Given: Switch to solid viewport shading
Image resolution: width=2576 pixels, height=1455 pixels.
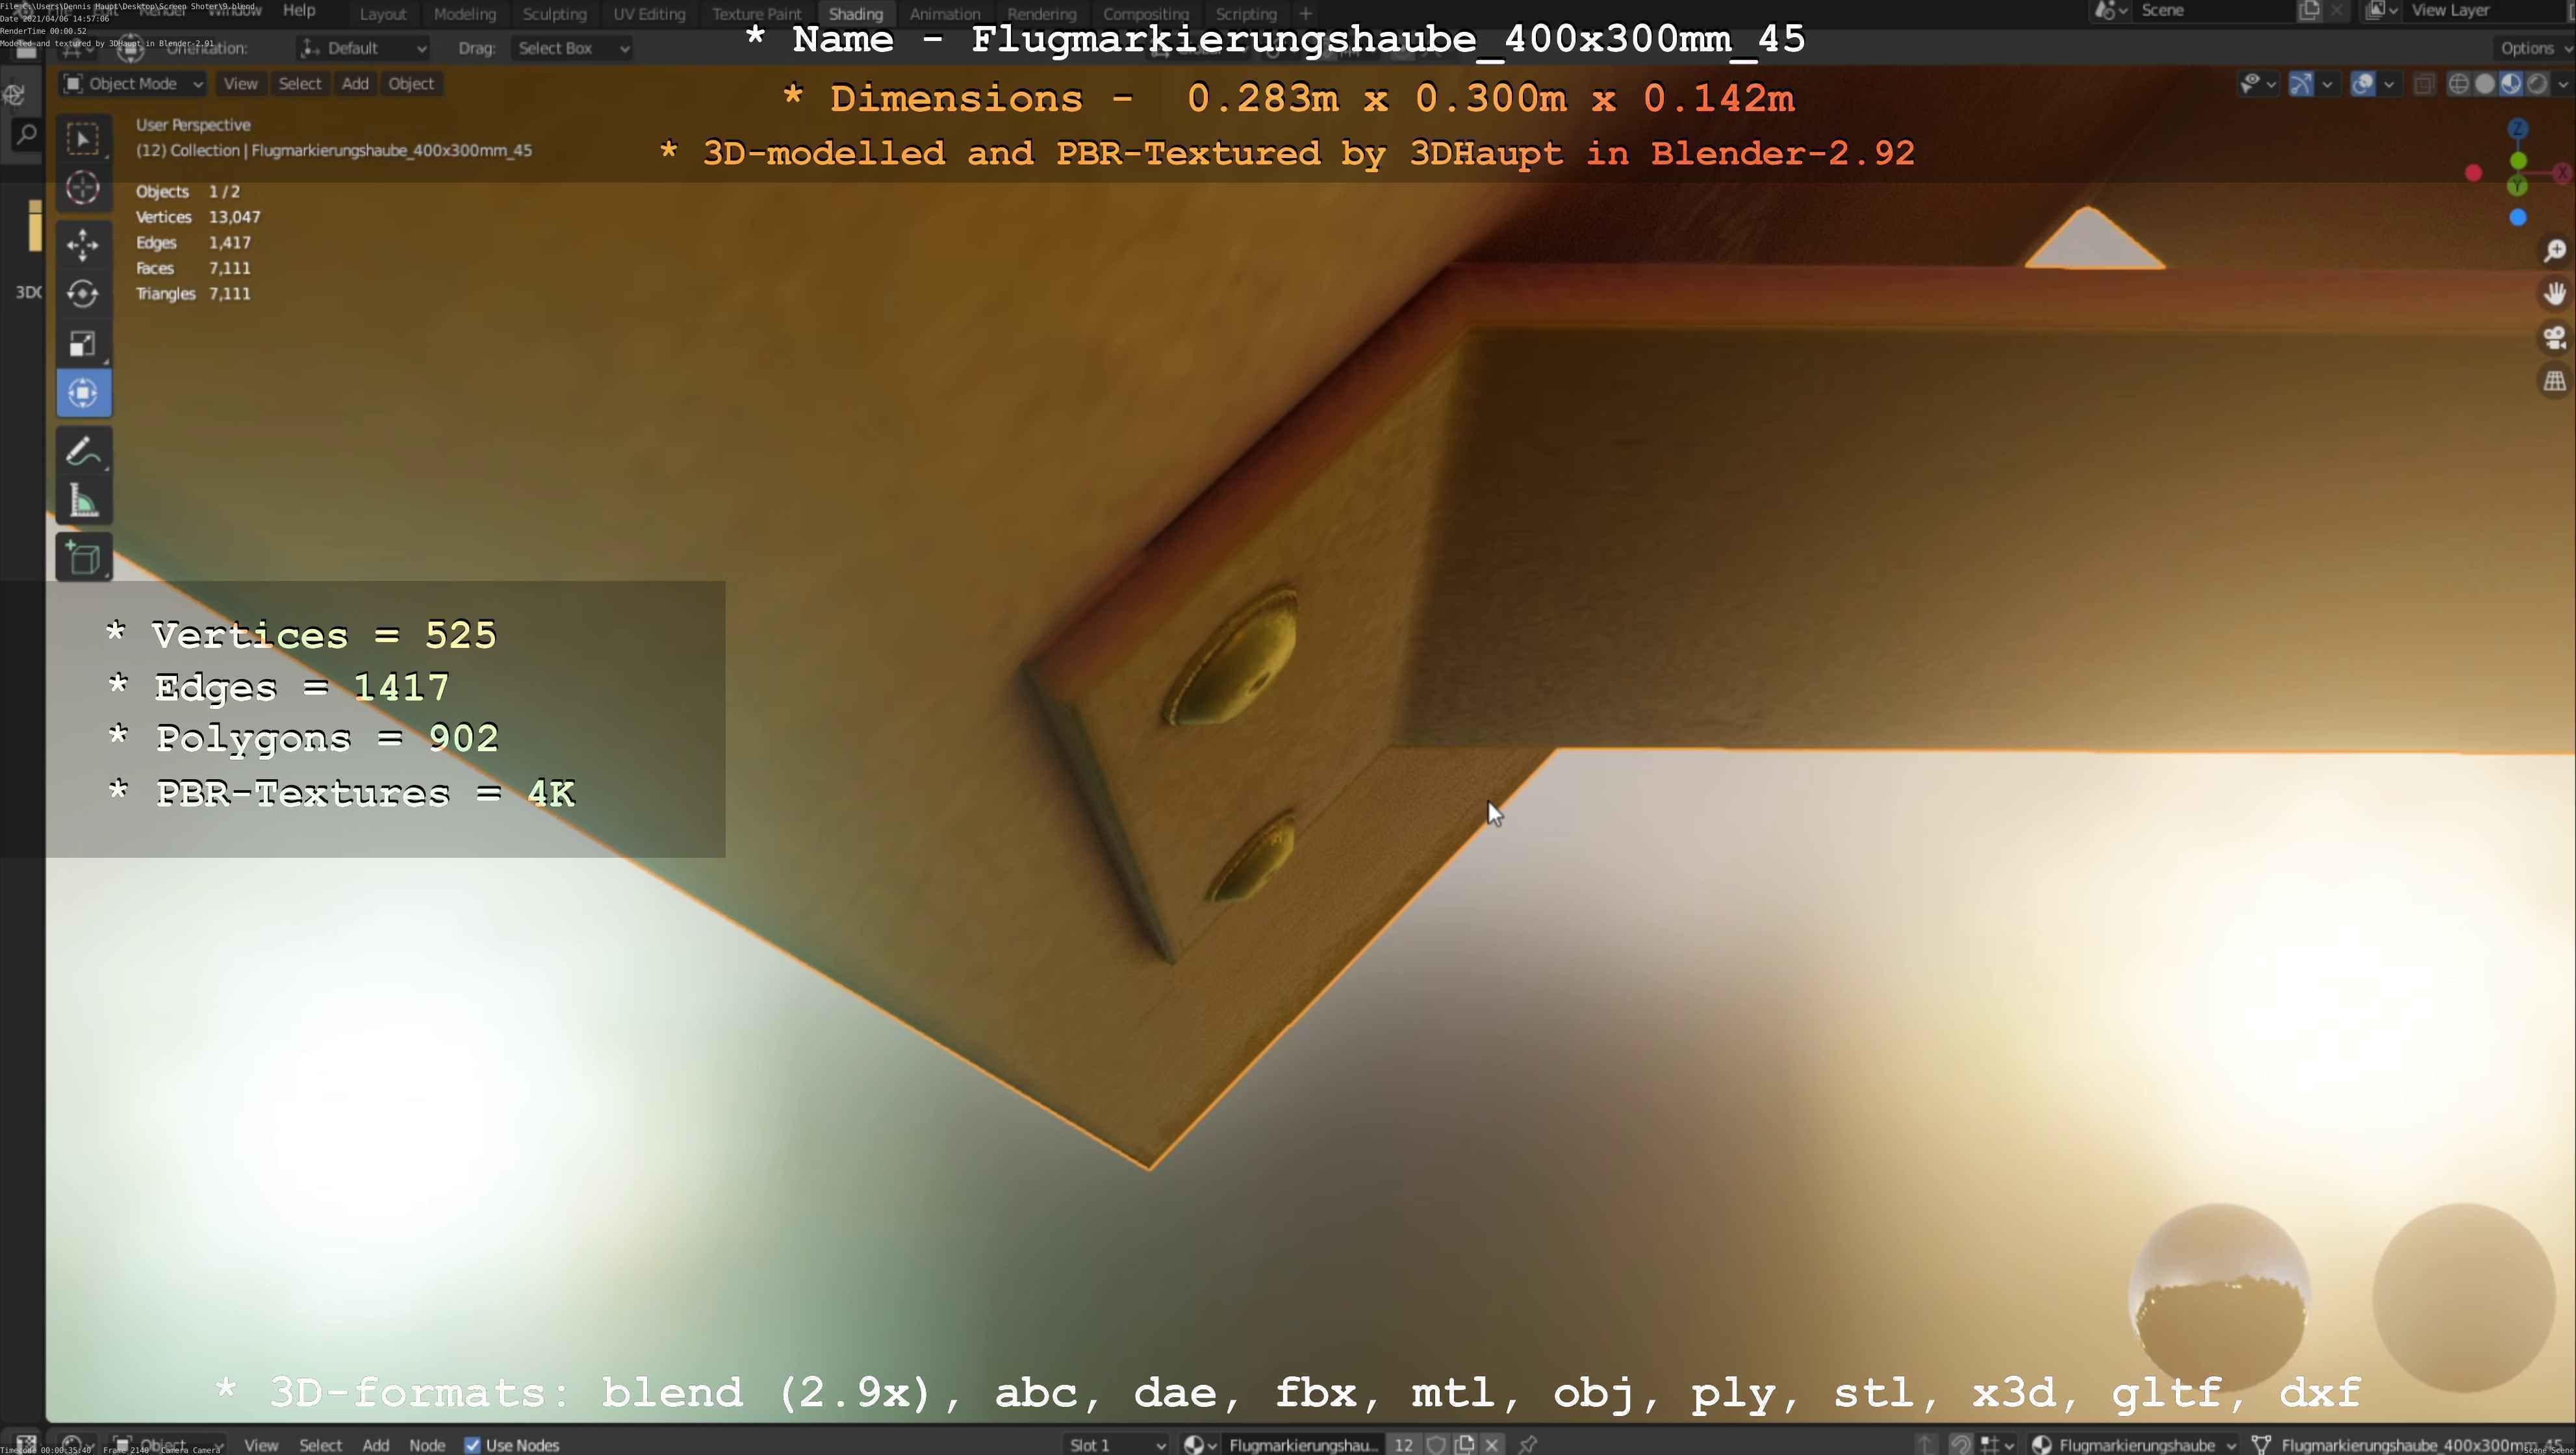Looking at the screenshot, I should click(2485, 84).
